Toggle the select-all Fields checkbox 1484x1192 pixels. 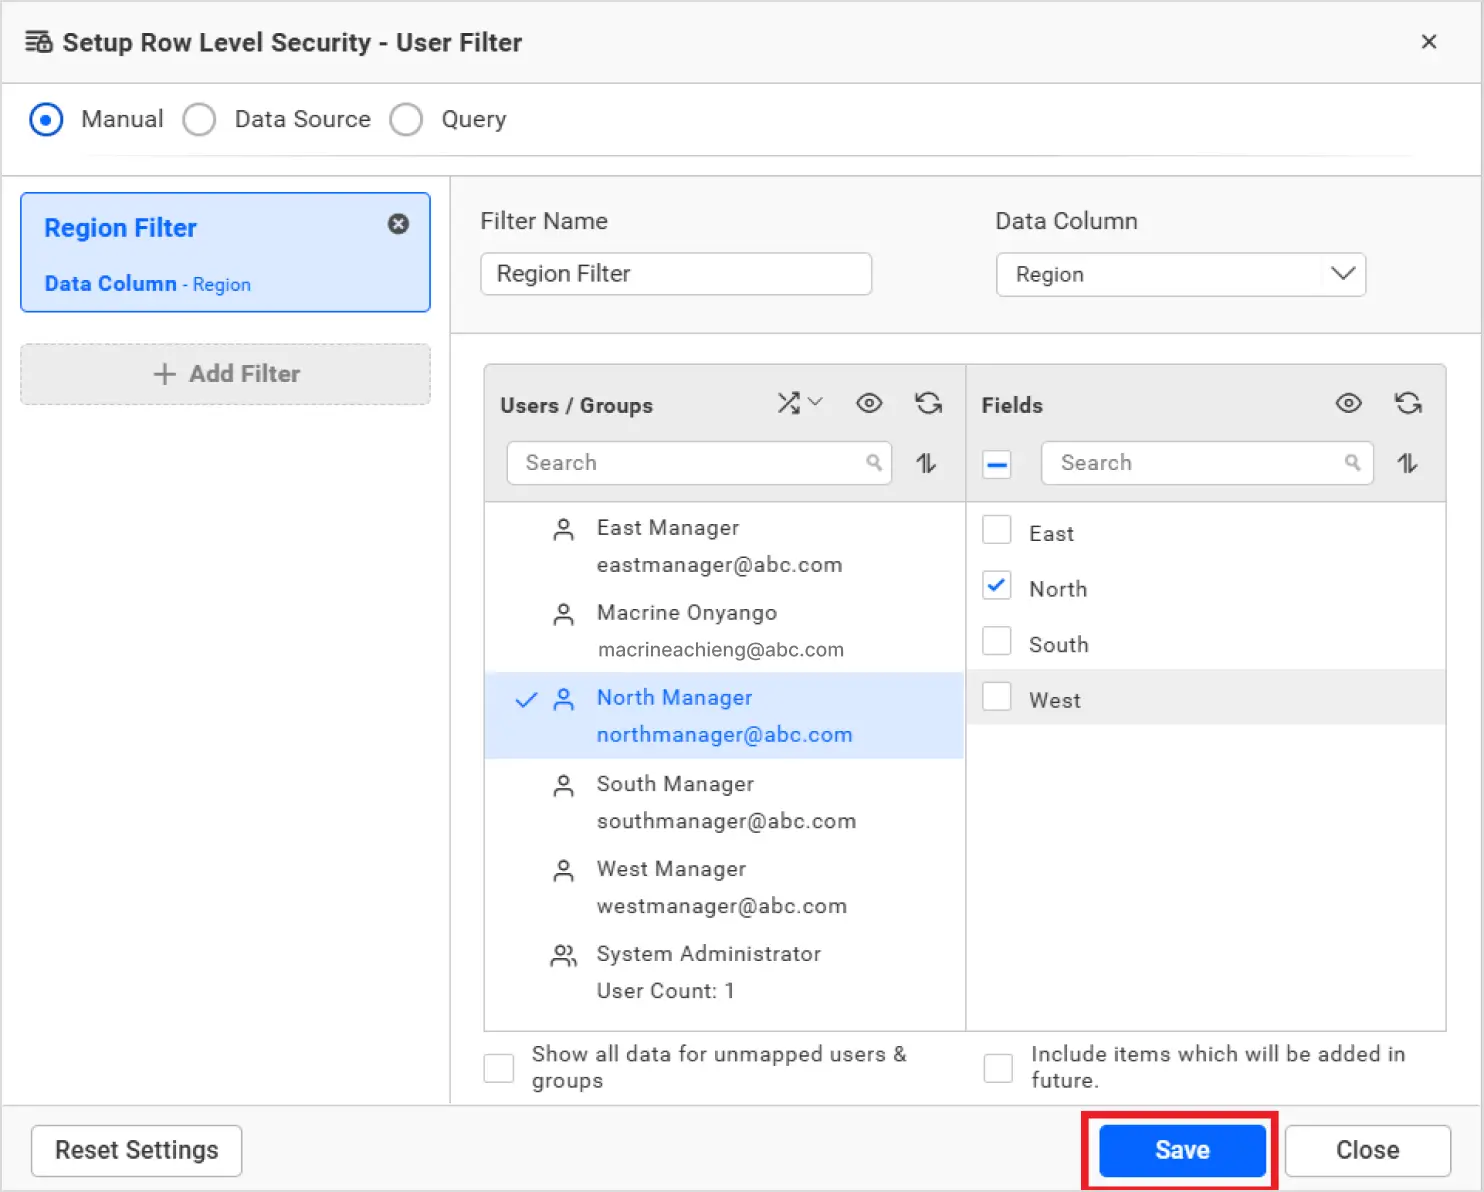[997, 464]
